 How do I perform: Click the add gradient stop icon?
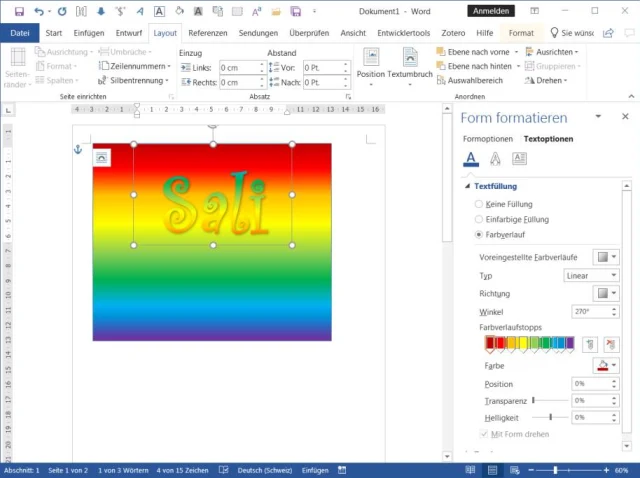point(588,344)
